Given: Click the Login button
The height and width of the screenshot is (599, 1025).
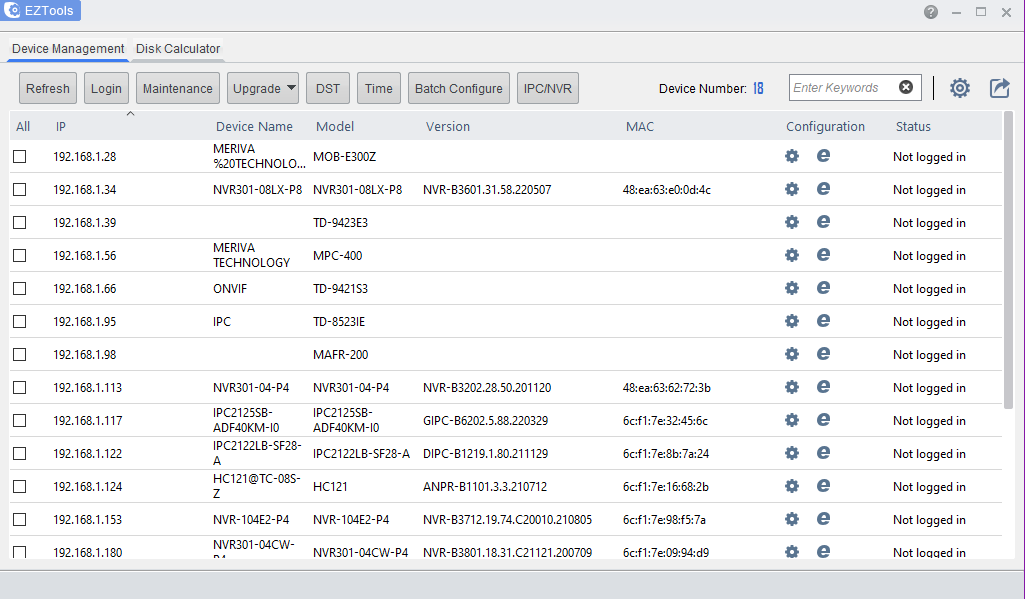Looking at the screenshot, I should coord(106,88).
